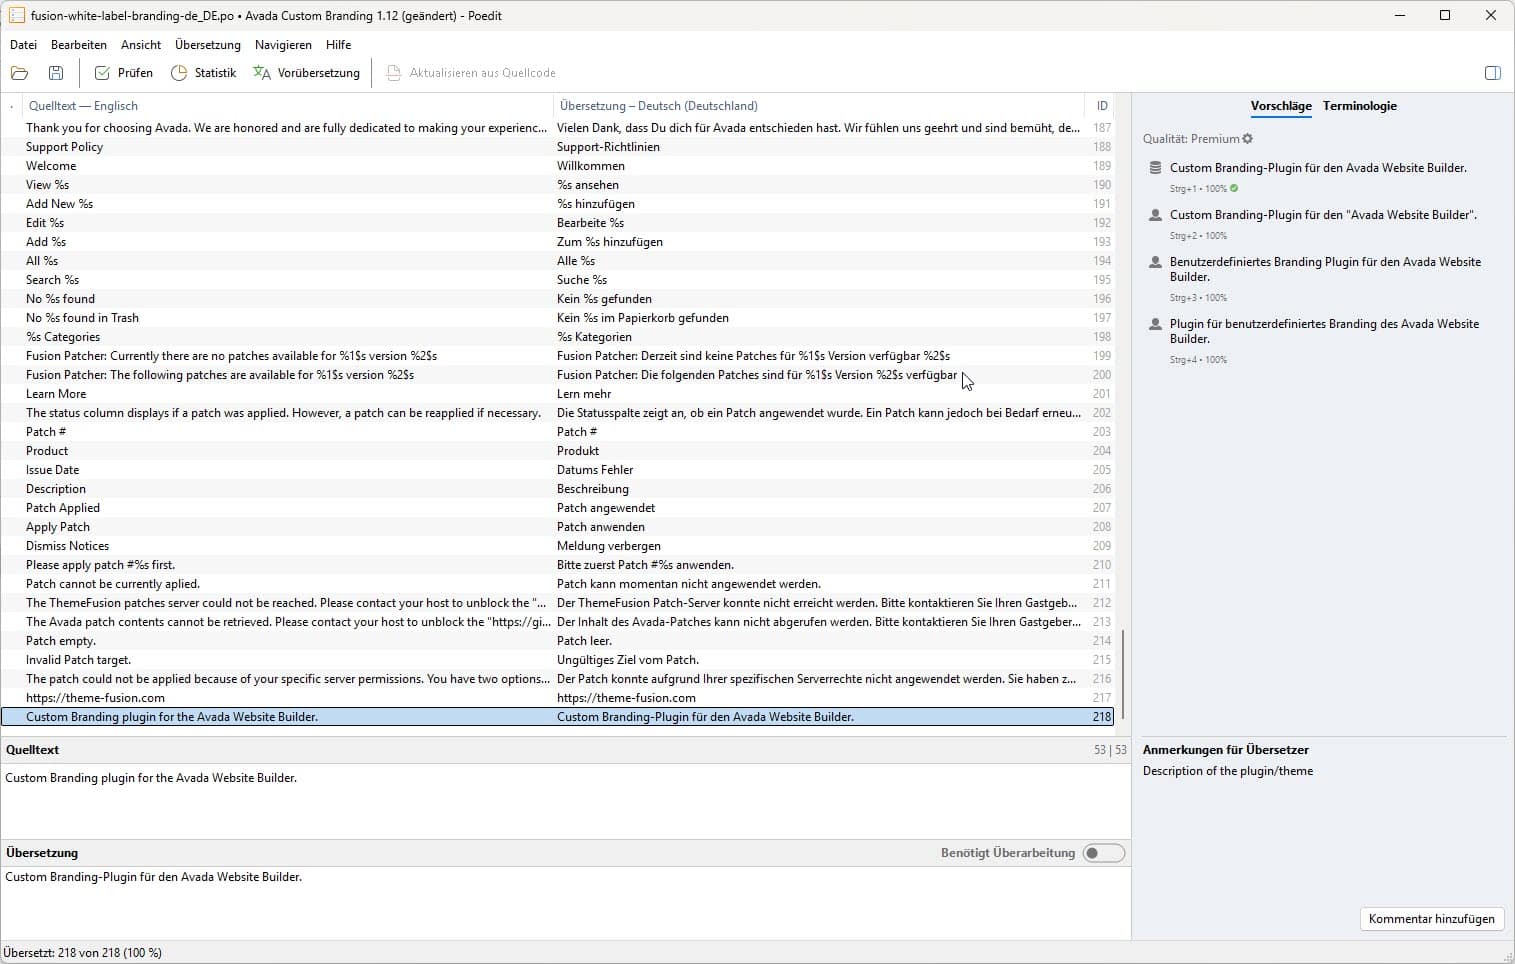1515x964 pixels.
Task: Click the status bar 'Übersetzt: 218 von 218'
Action: pos(84,953)
